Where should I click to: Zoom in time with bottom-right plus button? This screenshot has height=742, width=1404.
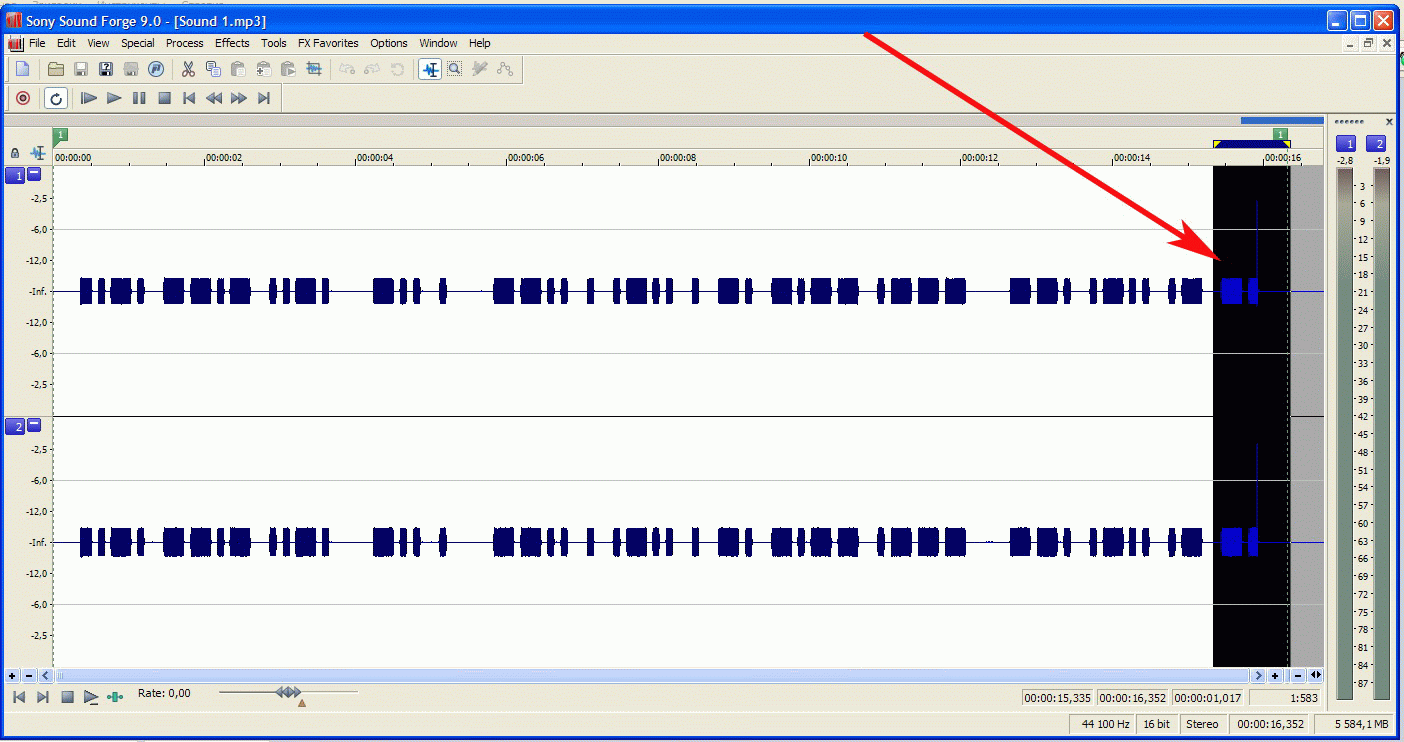(1275, 676)
